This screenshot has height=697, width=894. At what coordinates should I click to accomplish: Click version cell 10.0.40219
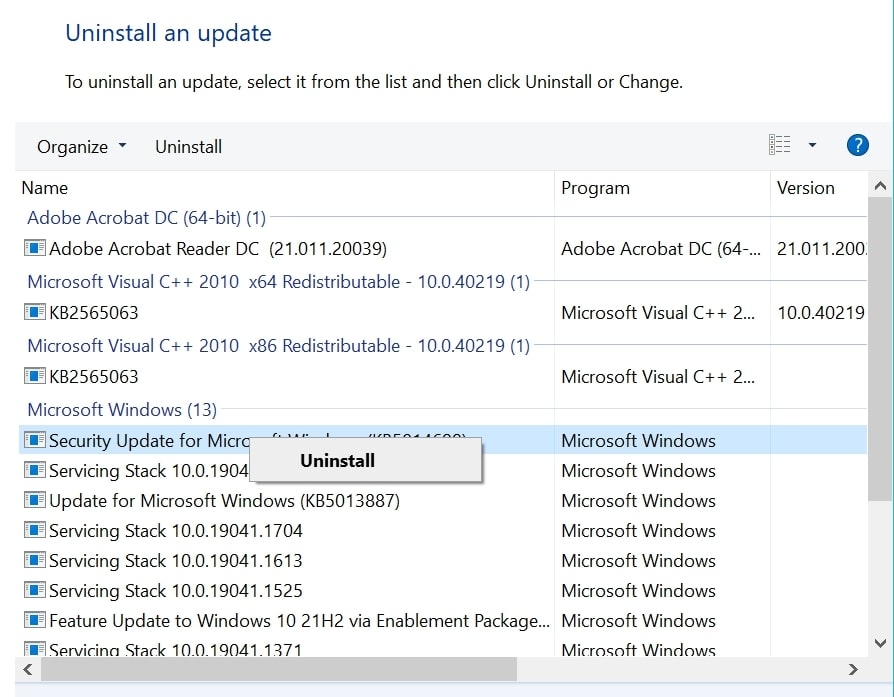[x=821, y=313]
